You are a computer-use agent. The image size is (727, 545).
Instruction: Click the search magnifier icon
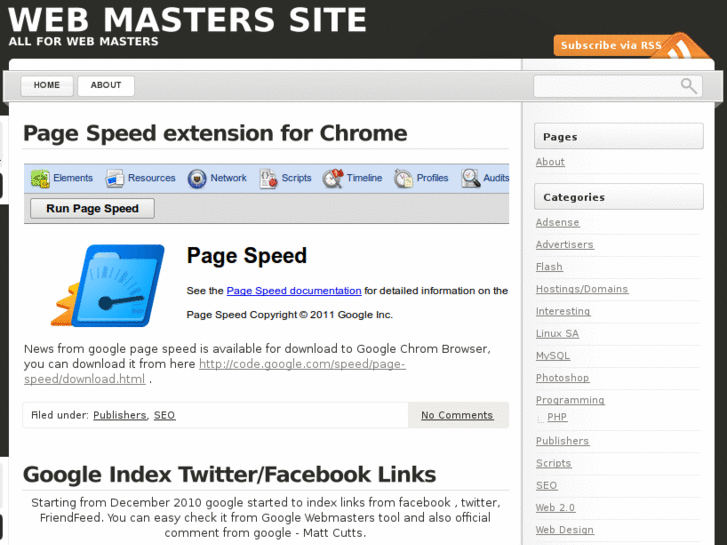click(x=689, y=85)
